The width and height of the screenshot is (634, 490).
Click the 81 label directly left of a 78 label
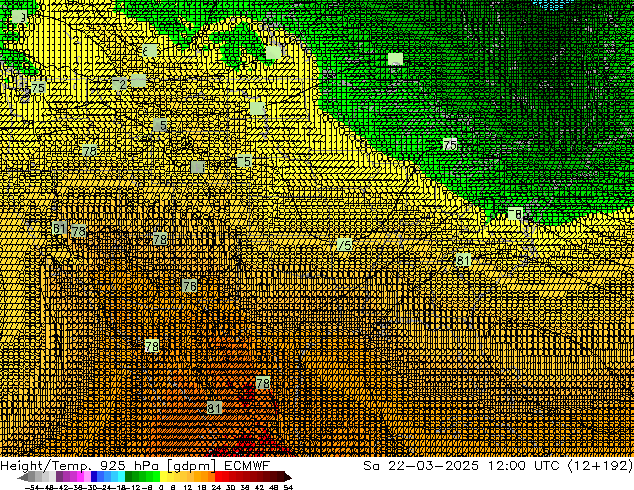59,228
